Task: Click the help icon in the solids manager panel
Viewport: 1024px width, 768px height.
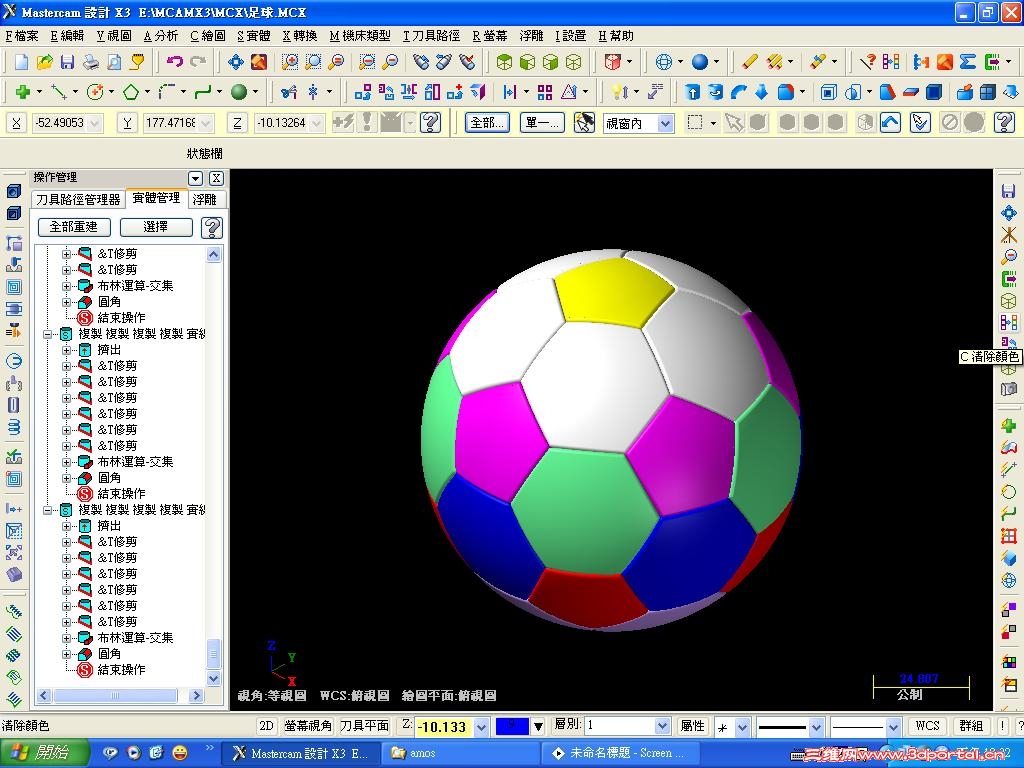Action: 212,227
